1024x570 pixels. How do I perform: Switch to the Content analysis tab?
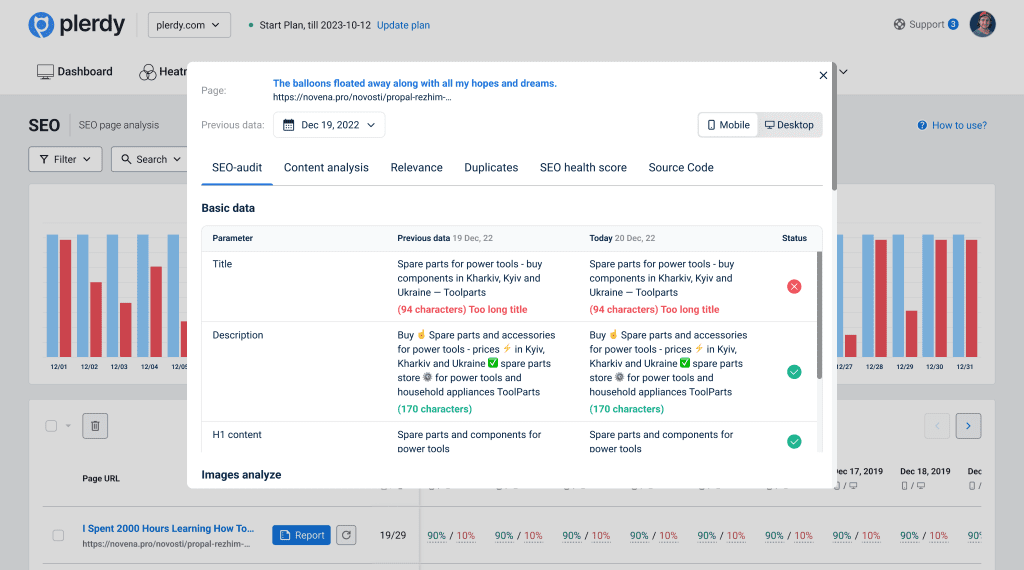(326, 167)
